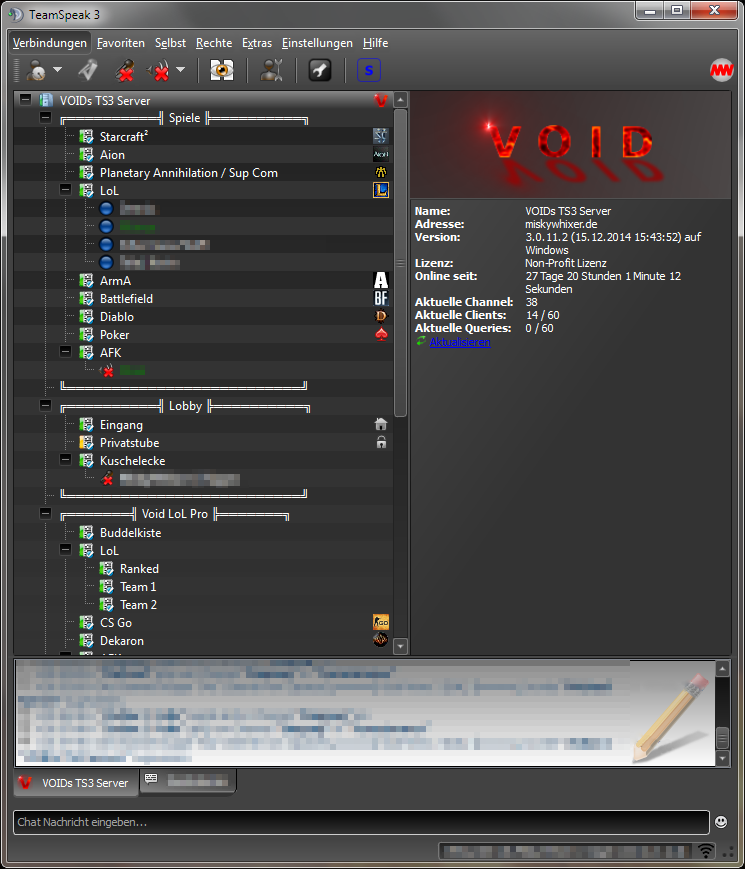This screenshot has width=745, height=869.
Task: Open the Extras menu
Action: click(257, 43)
